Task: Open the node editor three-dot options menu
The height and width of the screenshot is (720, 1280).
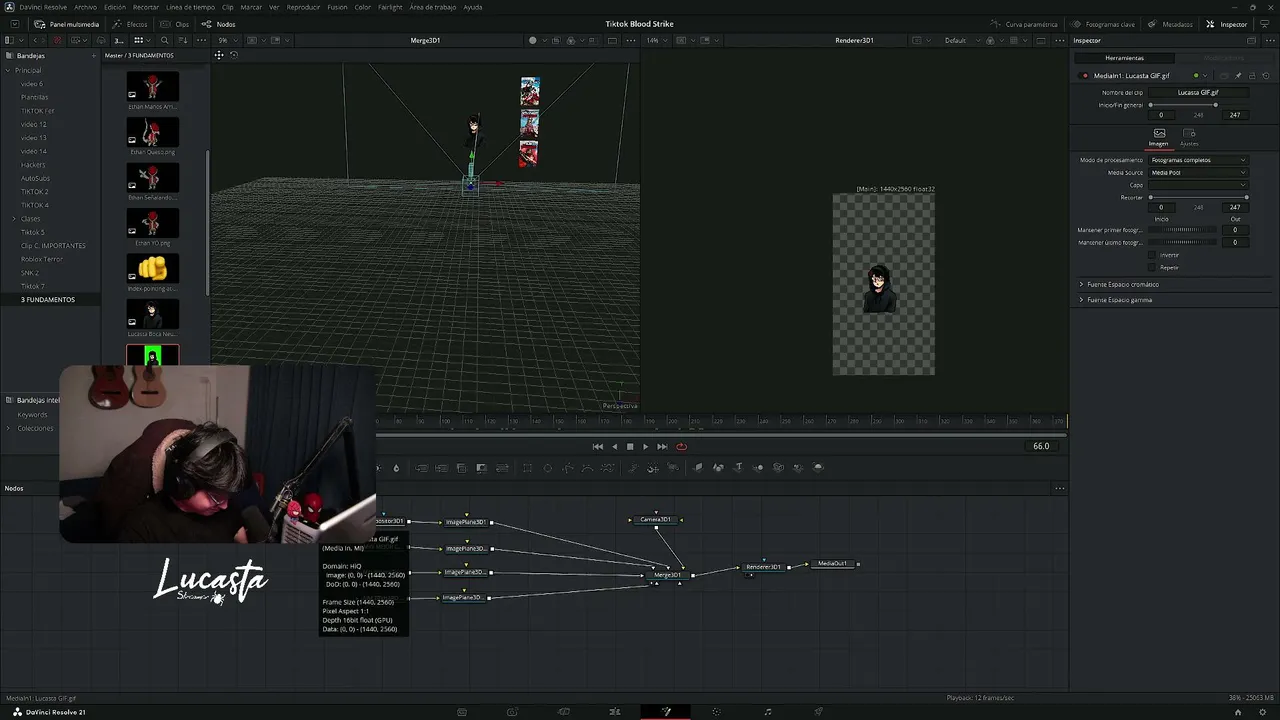Action: 1060,489
